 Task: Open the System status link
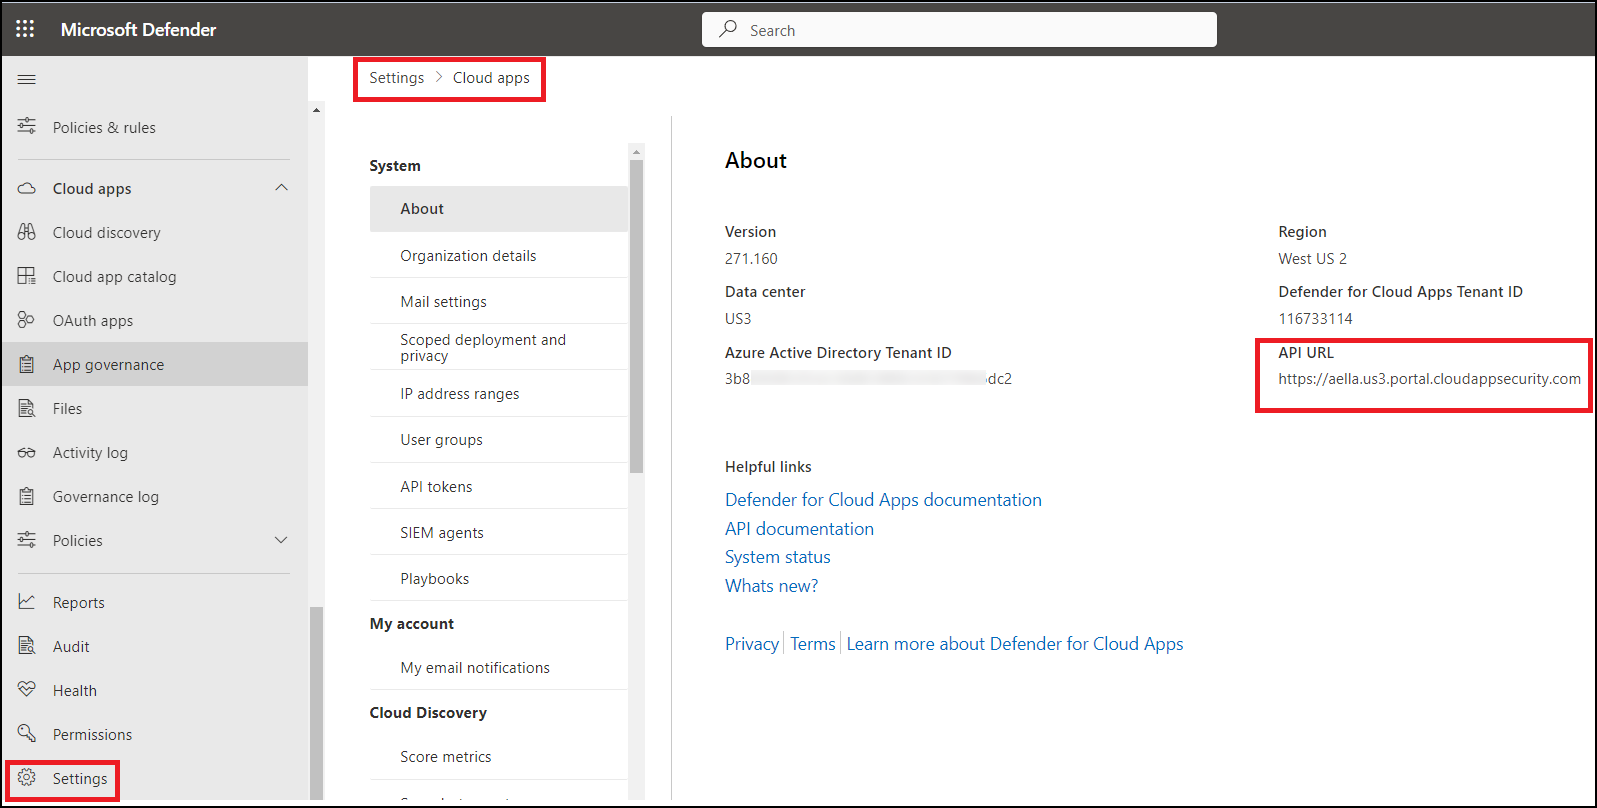(x=777, y=557)
